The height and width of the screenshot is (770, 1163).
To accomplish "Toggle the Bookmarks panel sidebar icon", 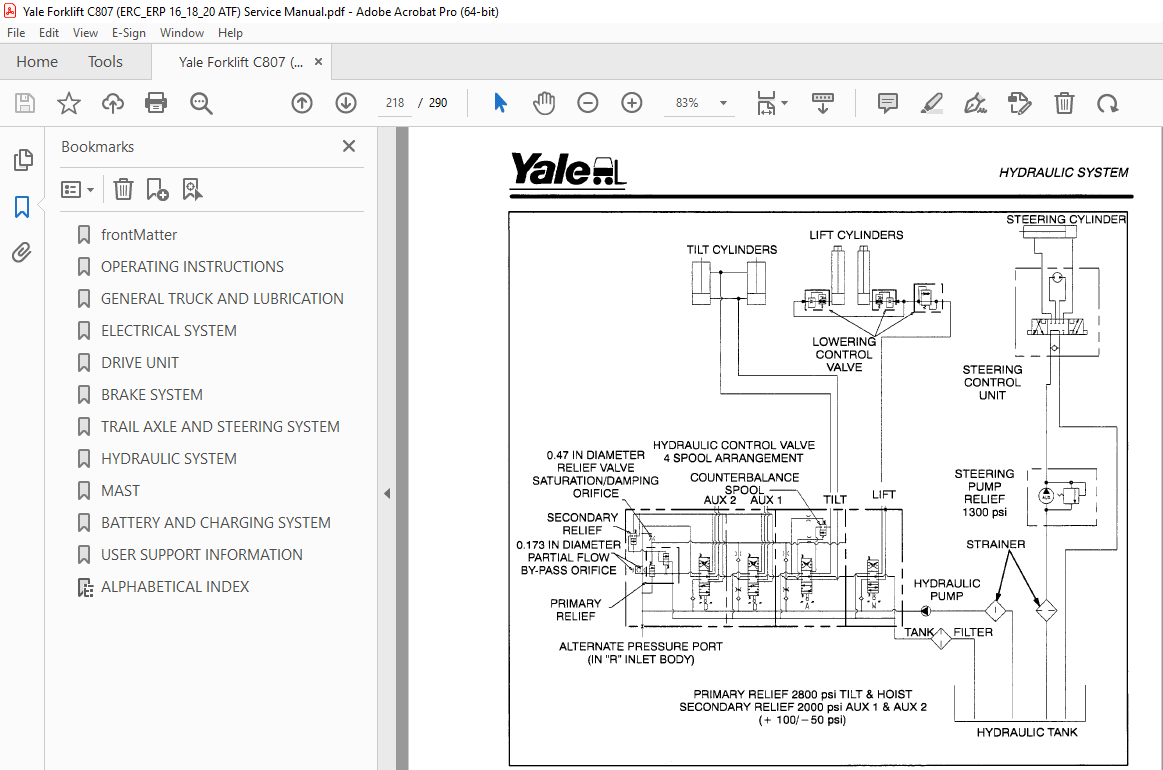I will tap(22, 207).
